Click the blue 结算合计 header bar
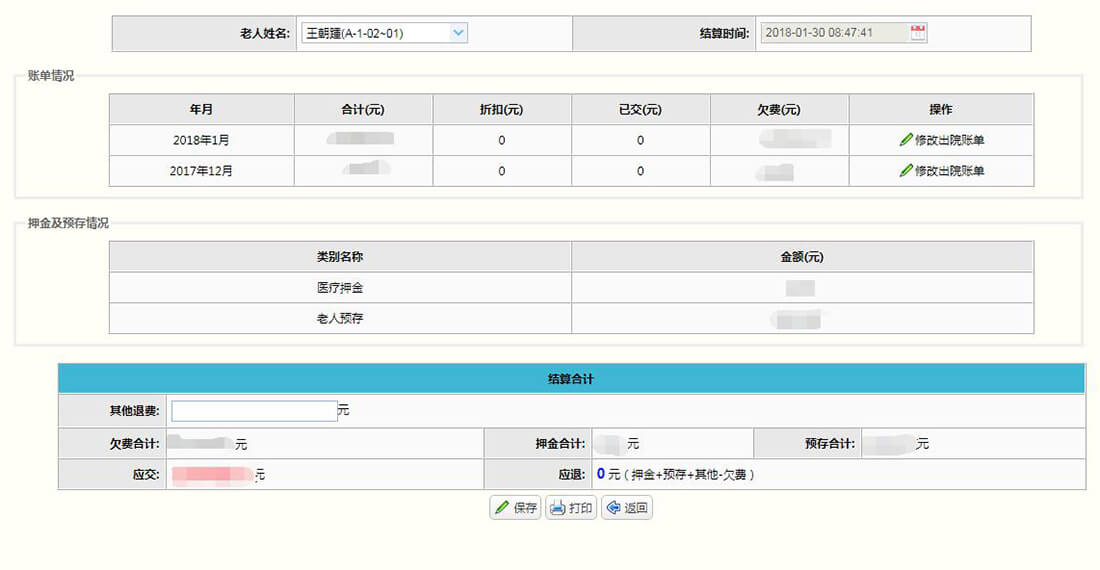This screenshot has width=1100, height=570. [x=571, y=379]
